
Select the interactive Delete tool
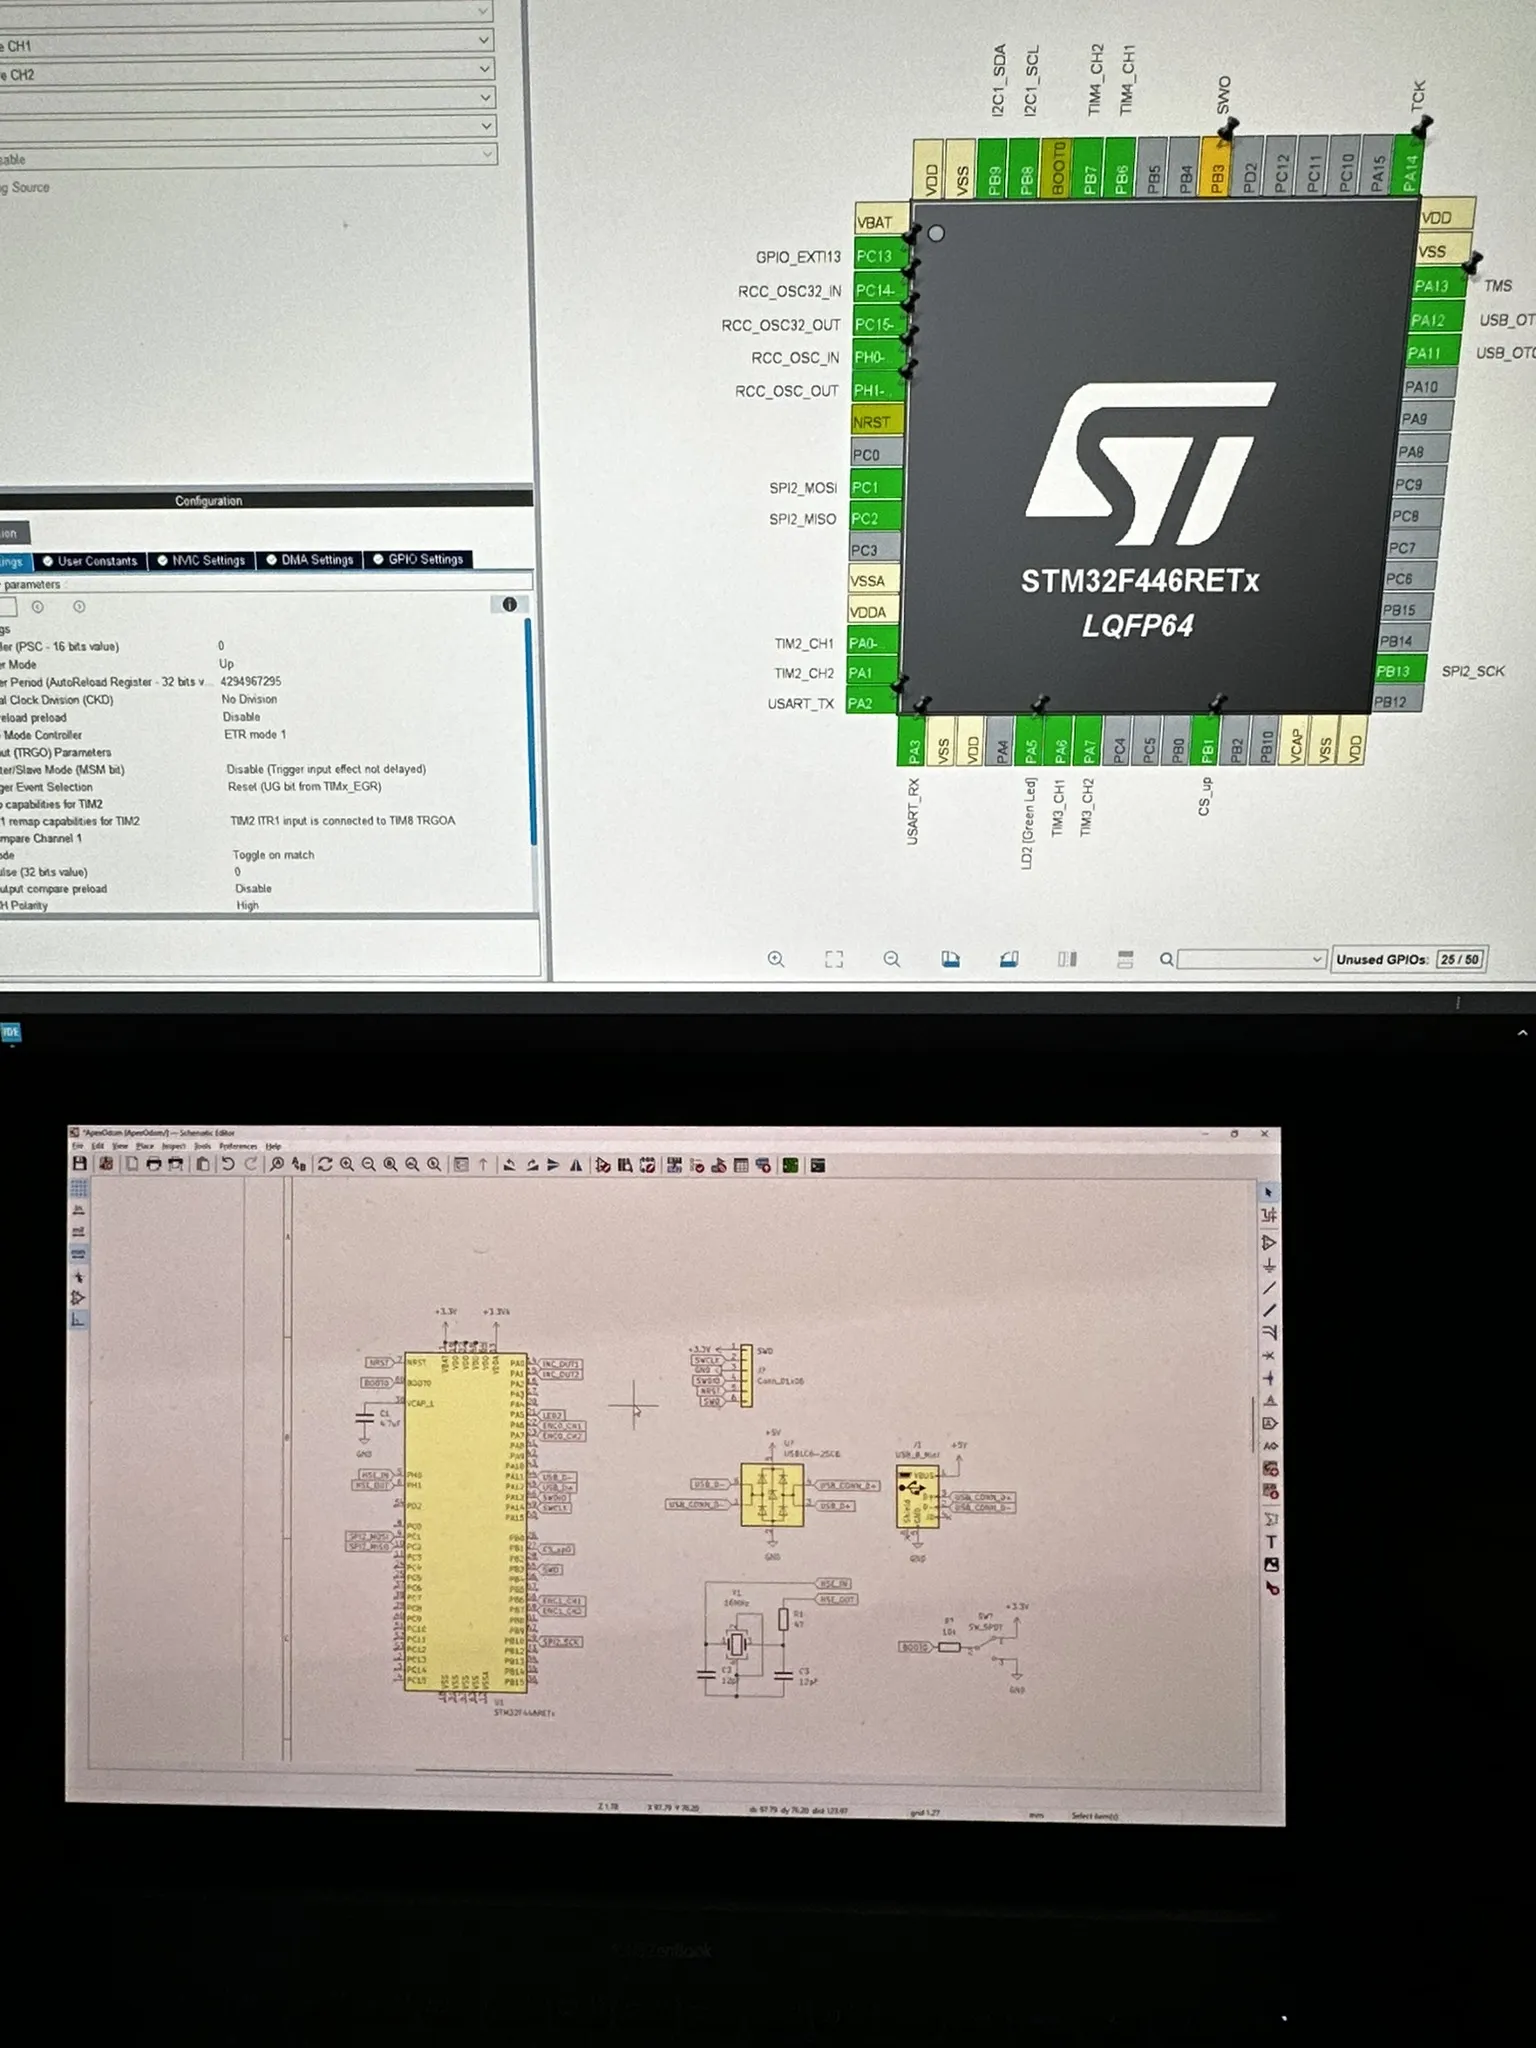tap(1272, 1589)
